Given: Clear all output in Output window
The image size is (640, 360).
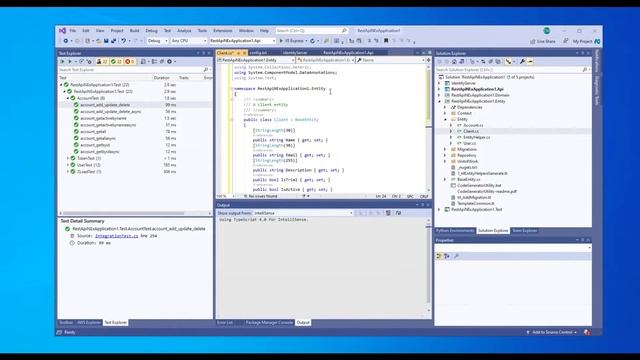Looking at the screenshot, I should click(x=388, y=213).
